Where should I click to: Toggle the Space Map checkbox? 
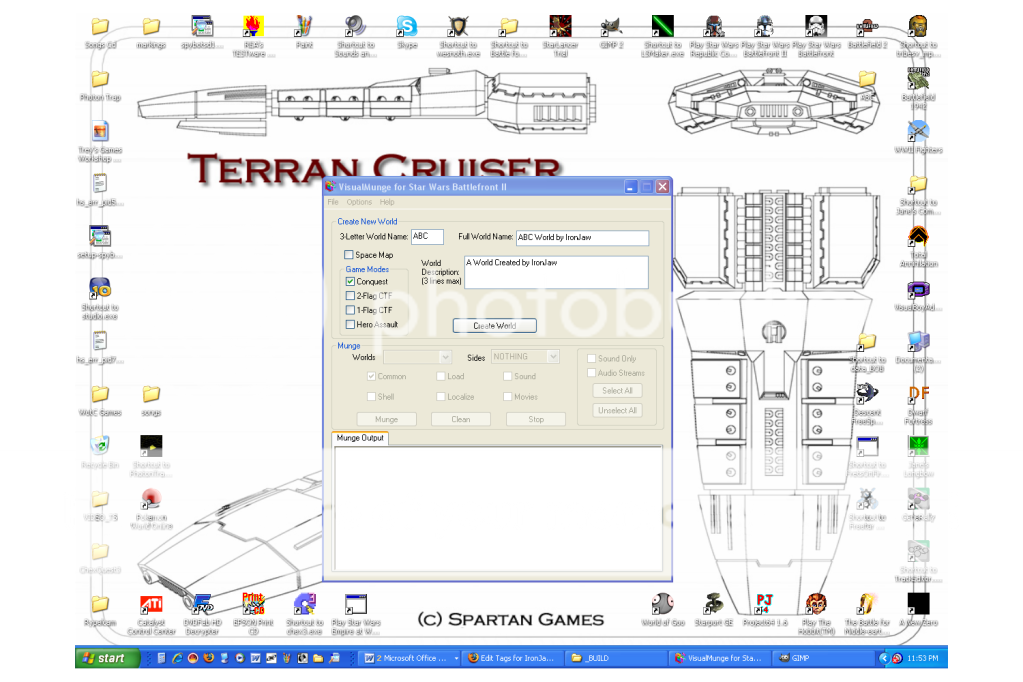[349, 255]
